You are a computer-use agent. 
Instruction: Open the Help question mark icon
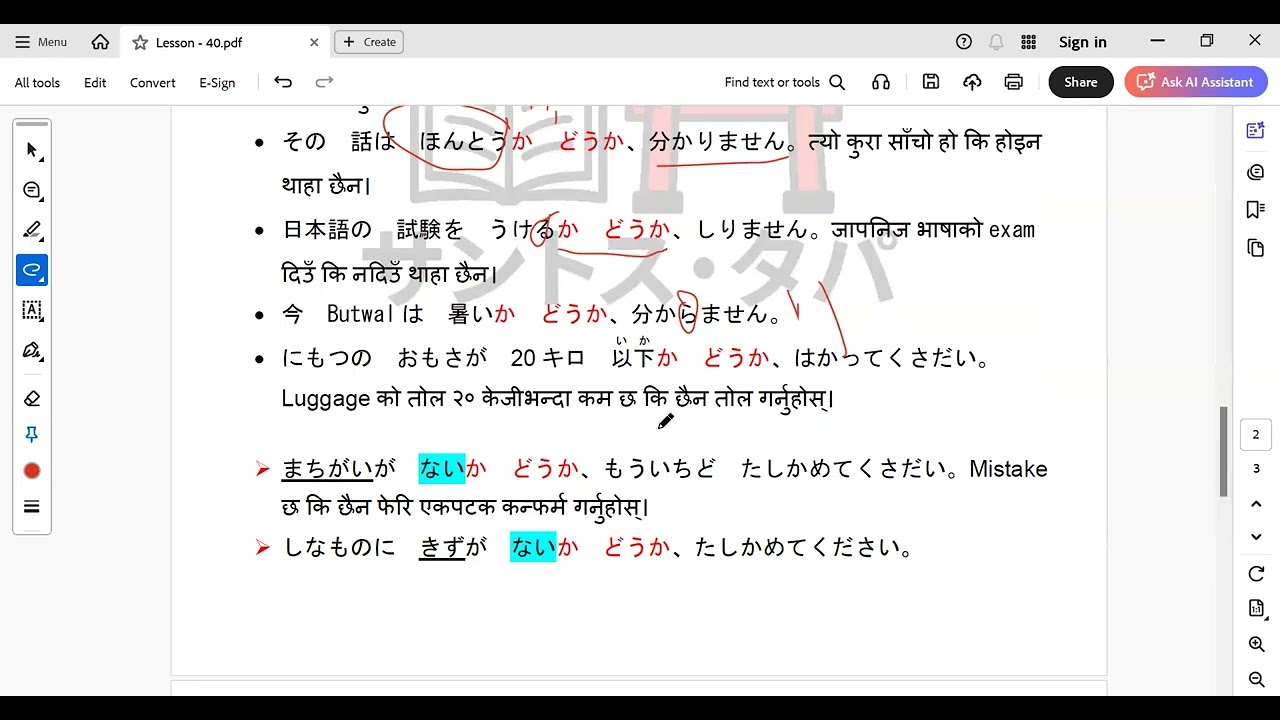(x=964, y=42)
